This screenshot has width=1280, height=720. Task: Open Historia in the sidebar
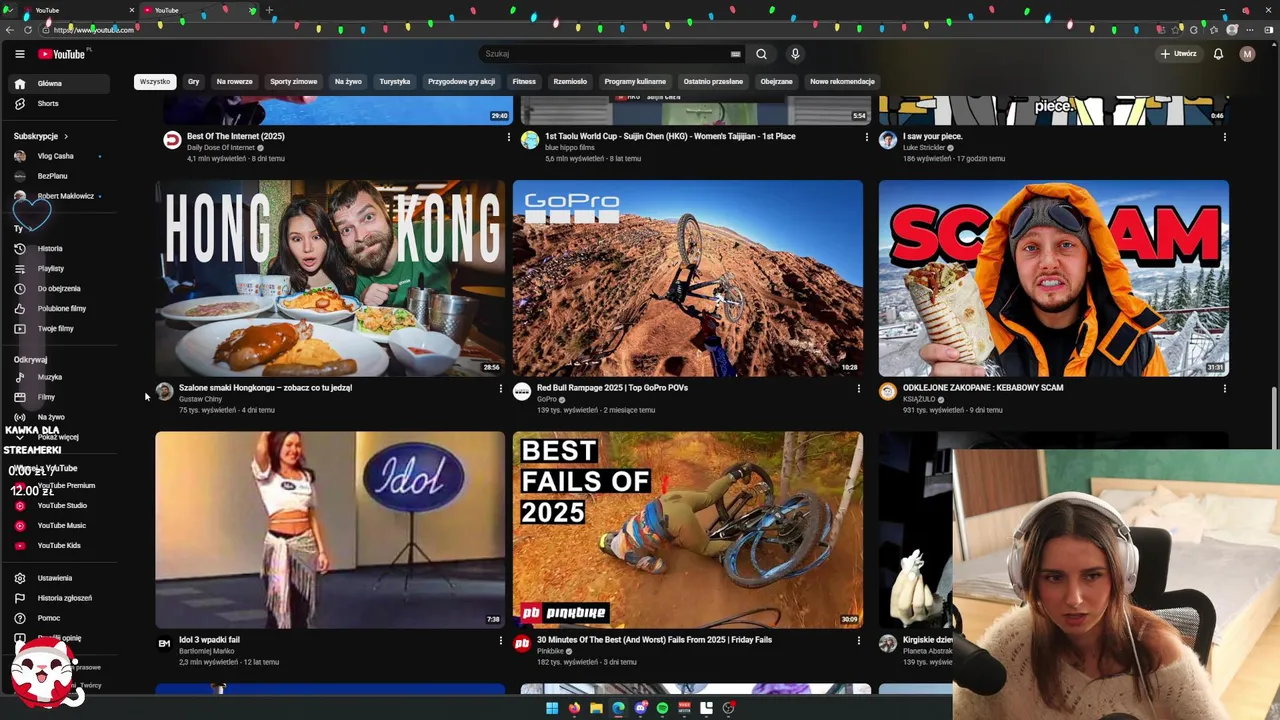point(59,248)
